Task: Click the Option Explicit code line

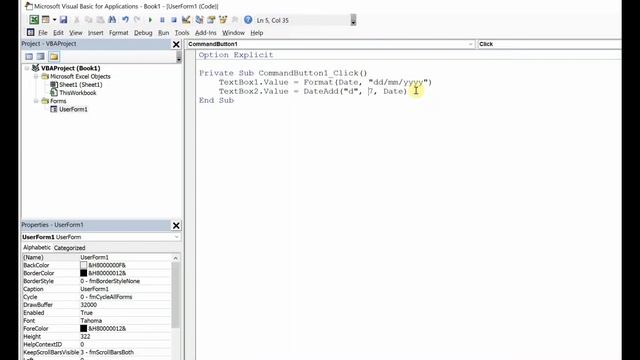Action: (x=236, y=55)
